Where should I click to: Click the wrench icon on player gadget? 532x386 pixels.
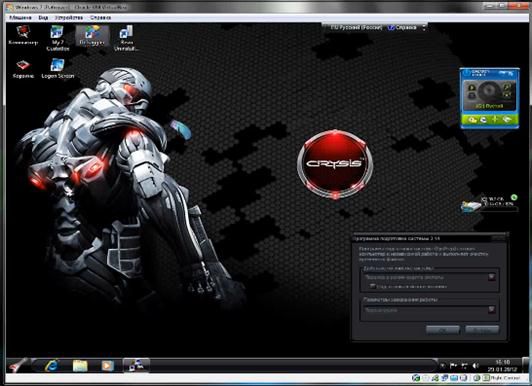click(508, 88)
